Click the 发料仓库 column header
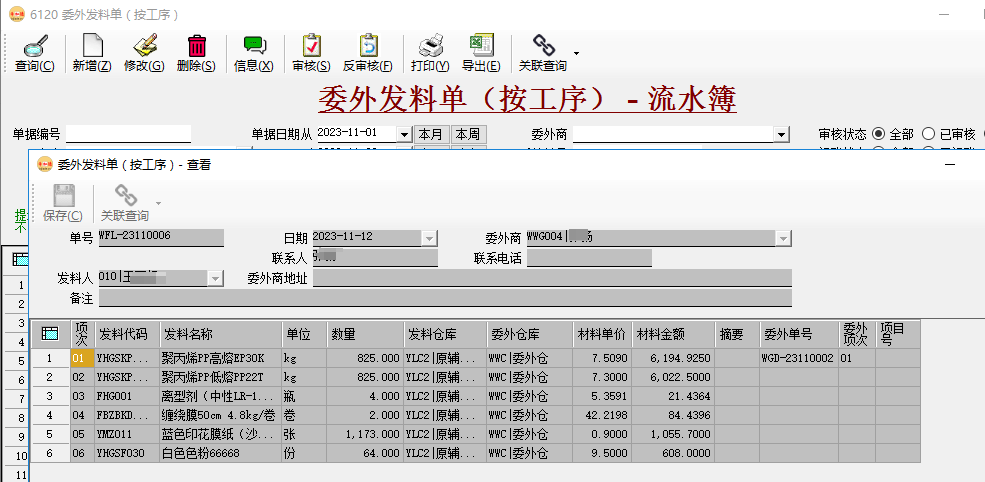985x482 pixels. point(445,334)
